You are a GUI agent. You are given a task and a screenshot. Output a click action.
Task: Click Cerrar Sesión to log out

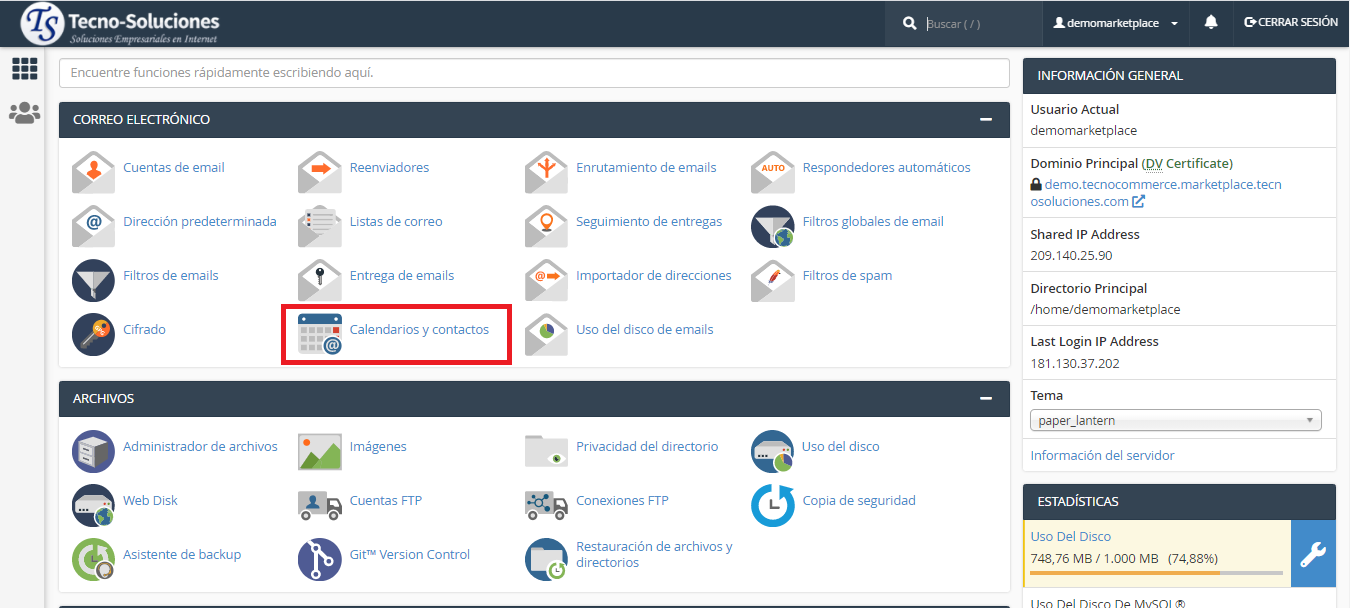pyautogui.click(x=1290, y=22)
